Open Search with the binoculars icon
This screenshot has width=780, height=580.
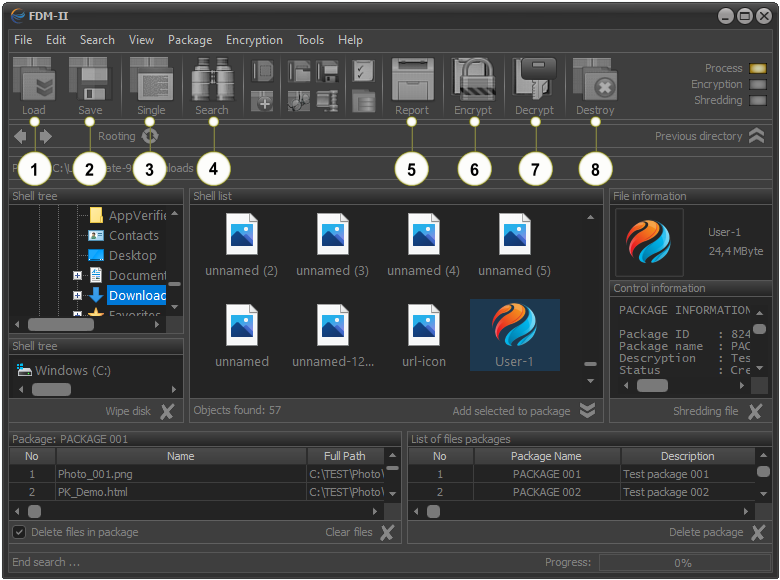tap(212, 80)
